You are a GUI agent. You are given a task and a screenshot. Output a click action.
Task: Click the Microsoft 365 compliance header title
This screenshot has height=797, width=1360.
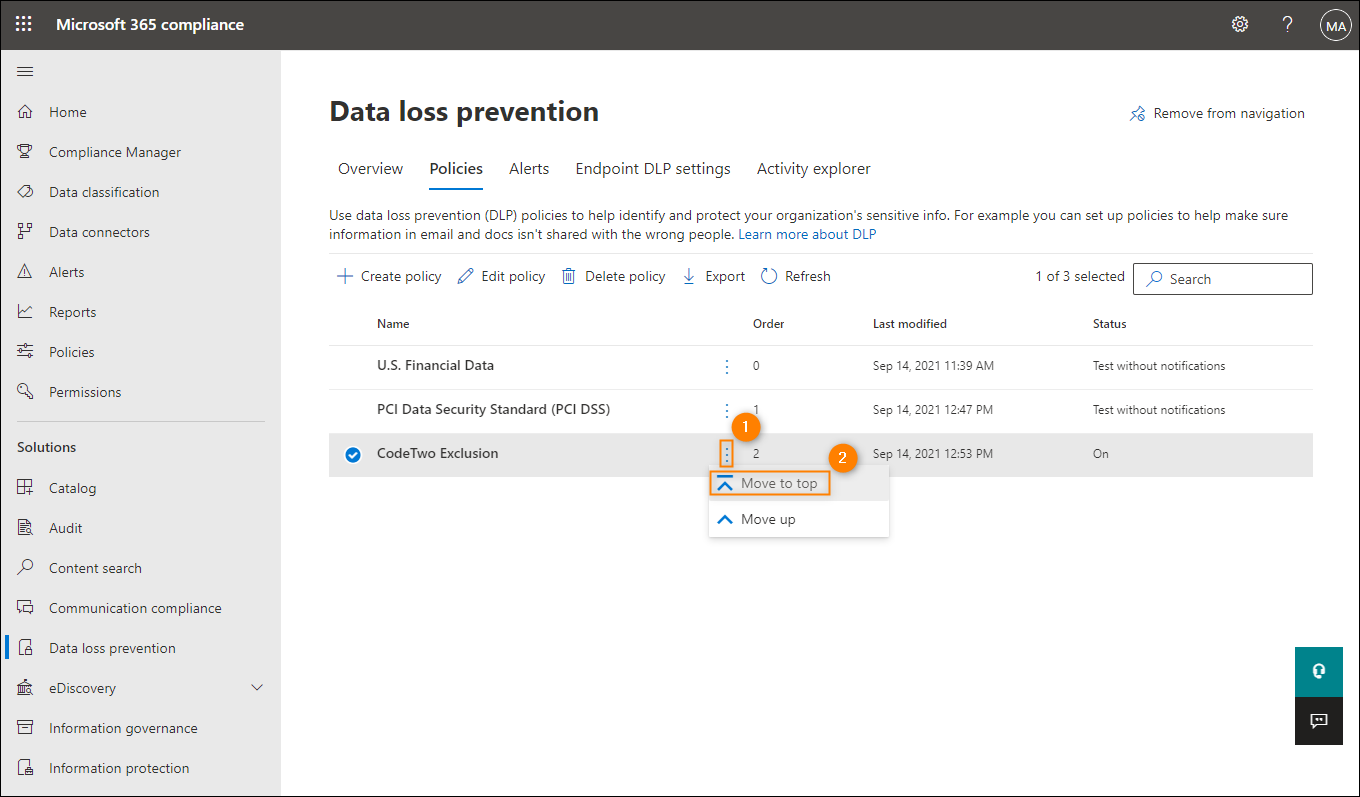[150, 25]
